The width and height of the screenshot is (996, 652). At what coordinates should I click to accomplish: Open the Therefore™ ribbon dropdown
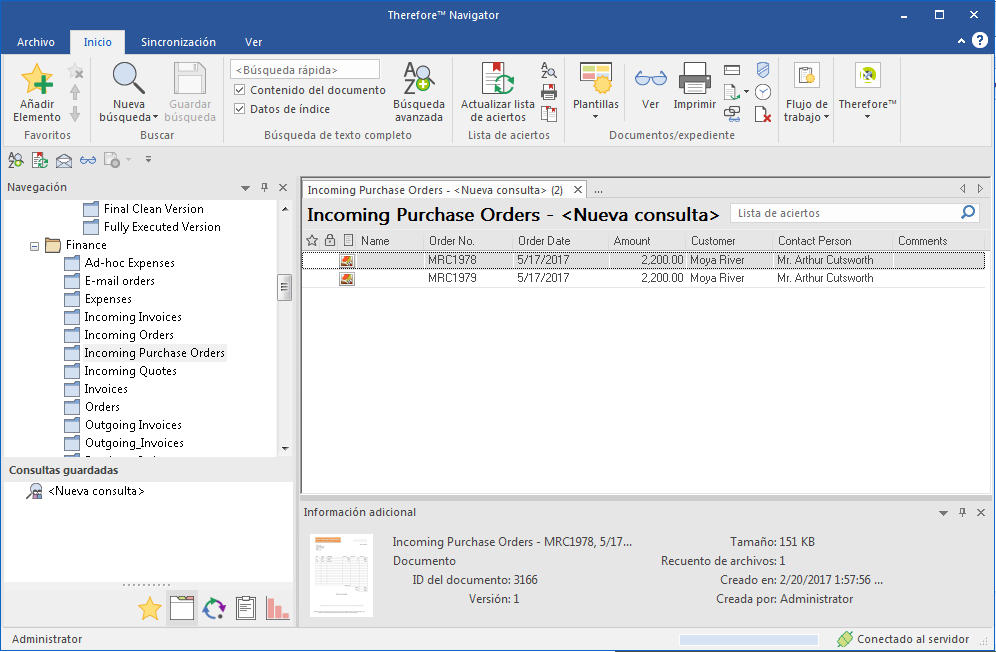(x=867, y=117)
